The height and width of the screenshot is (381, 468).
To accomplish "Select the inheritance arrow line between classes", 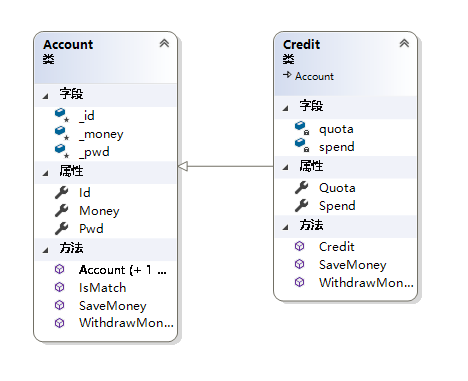I will pos(226,166).
